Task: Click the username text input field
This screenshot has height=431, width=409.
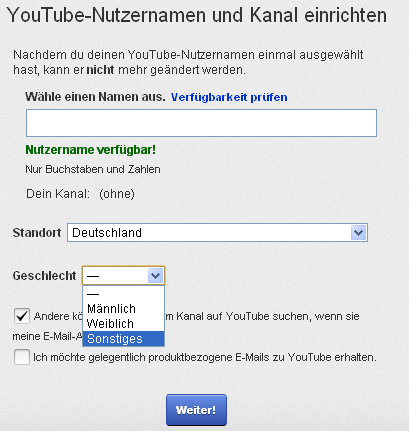Action: (201, 123)
